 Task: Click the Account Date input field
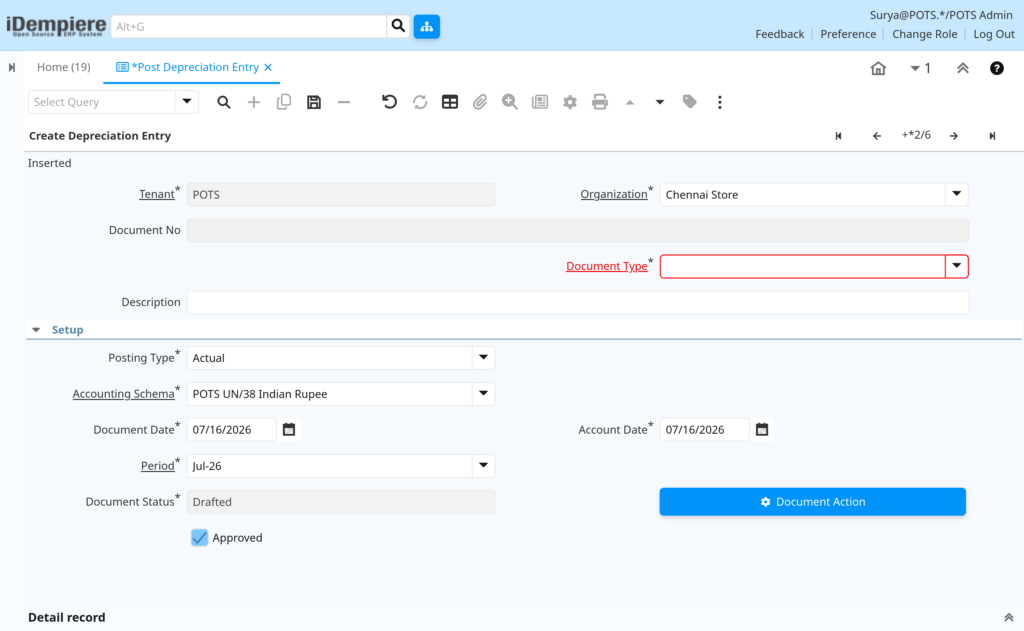point(705,430)
